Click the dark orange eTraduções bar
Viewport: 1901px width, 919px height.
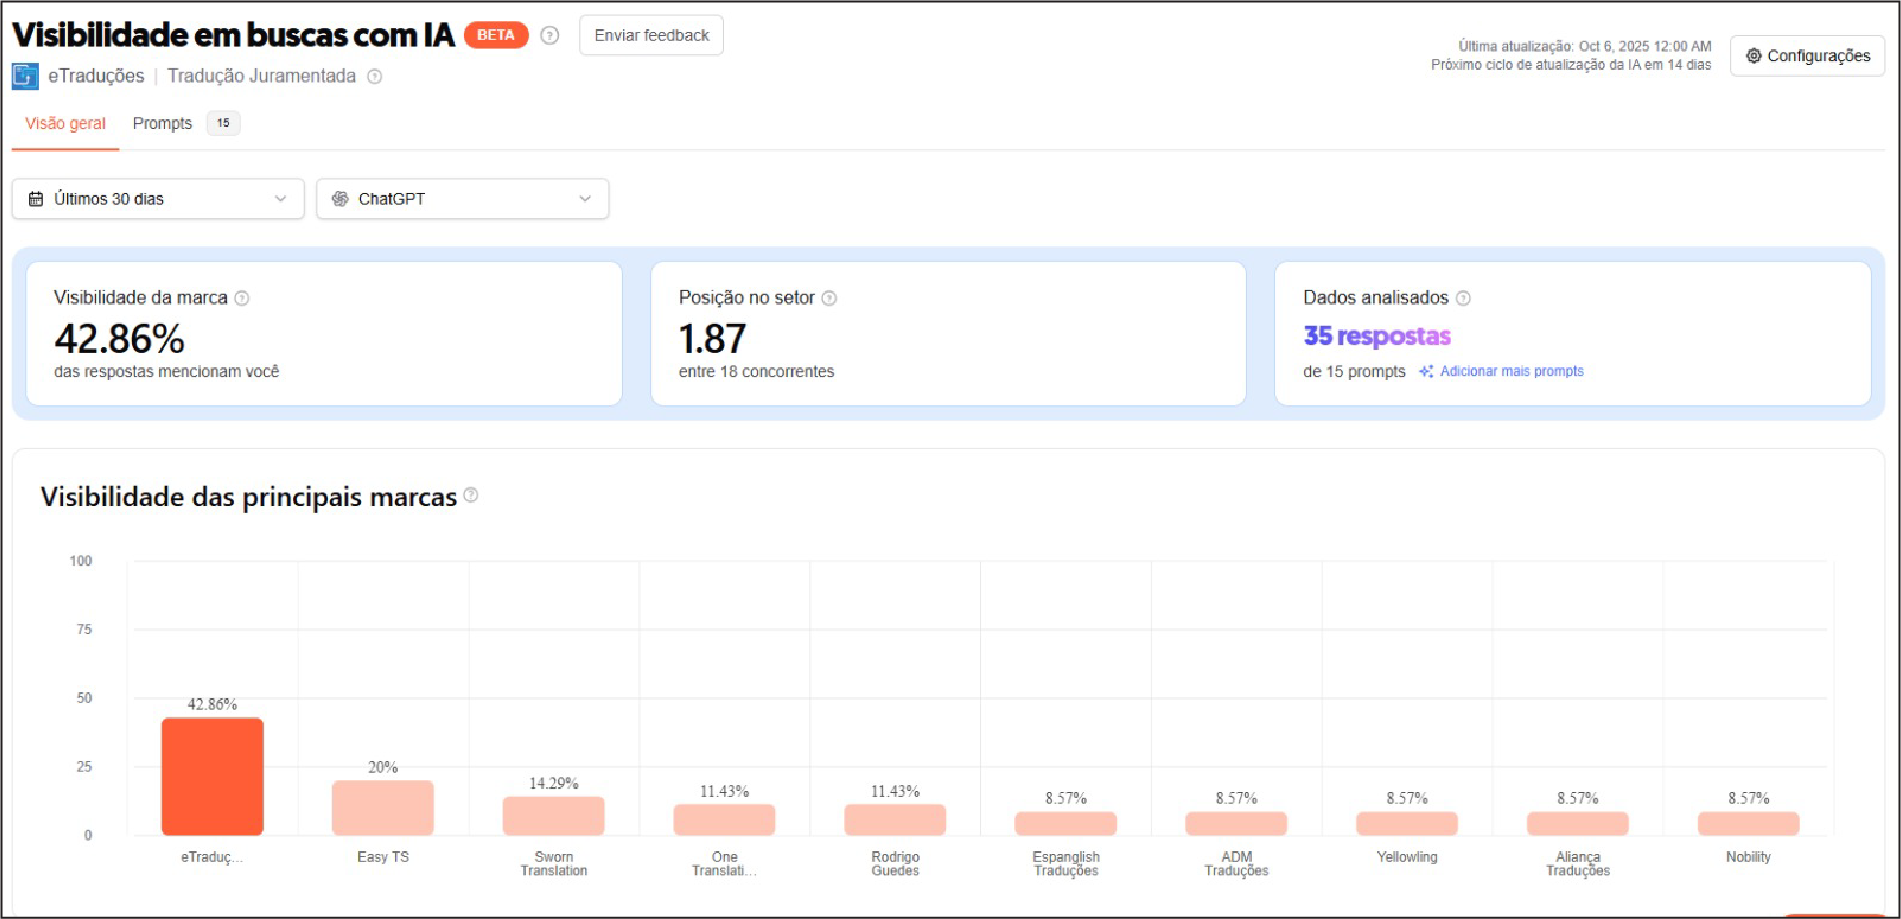pyautogui.click(x=212, y=776)
